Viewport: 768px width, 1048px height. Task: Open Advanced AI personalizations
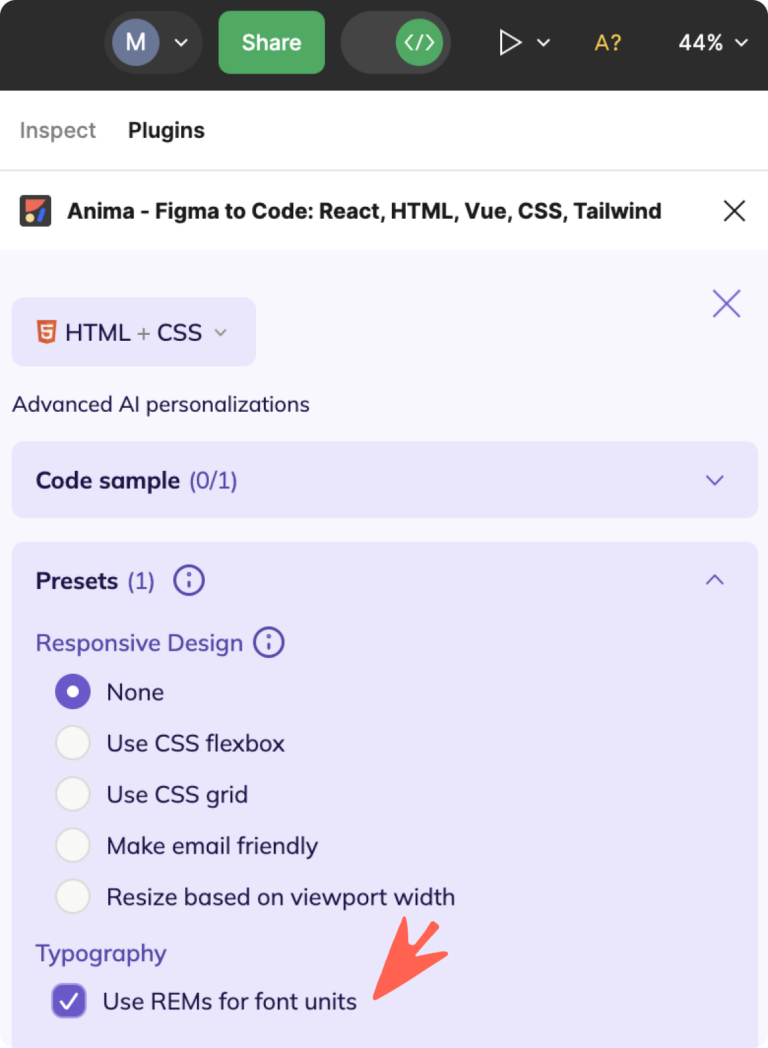coord(160,404)
